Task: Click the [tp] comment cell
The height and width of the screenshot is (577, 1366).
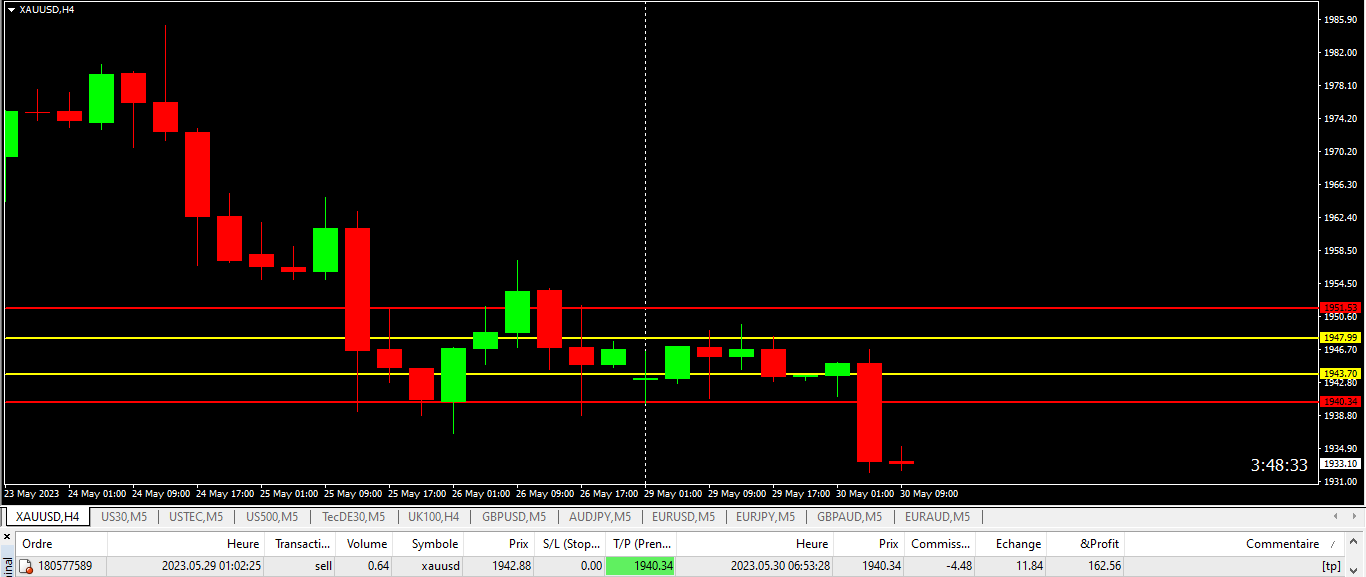Action: click(1235, 566)
